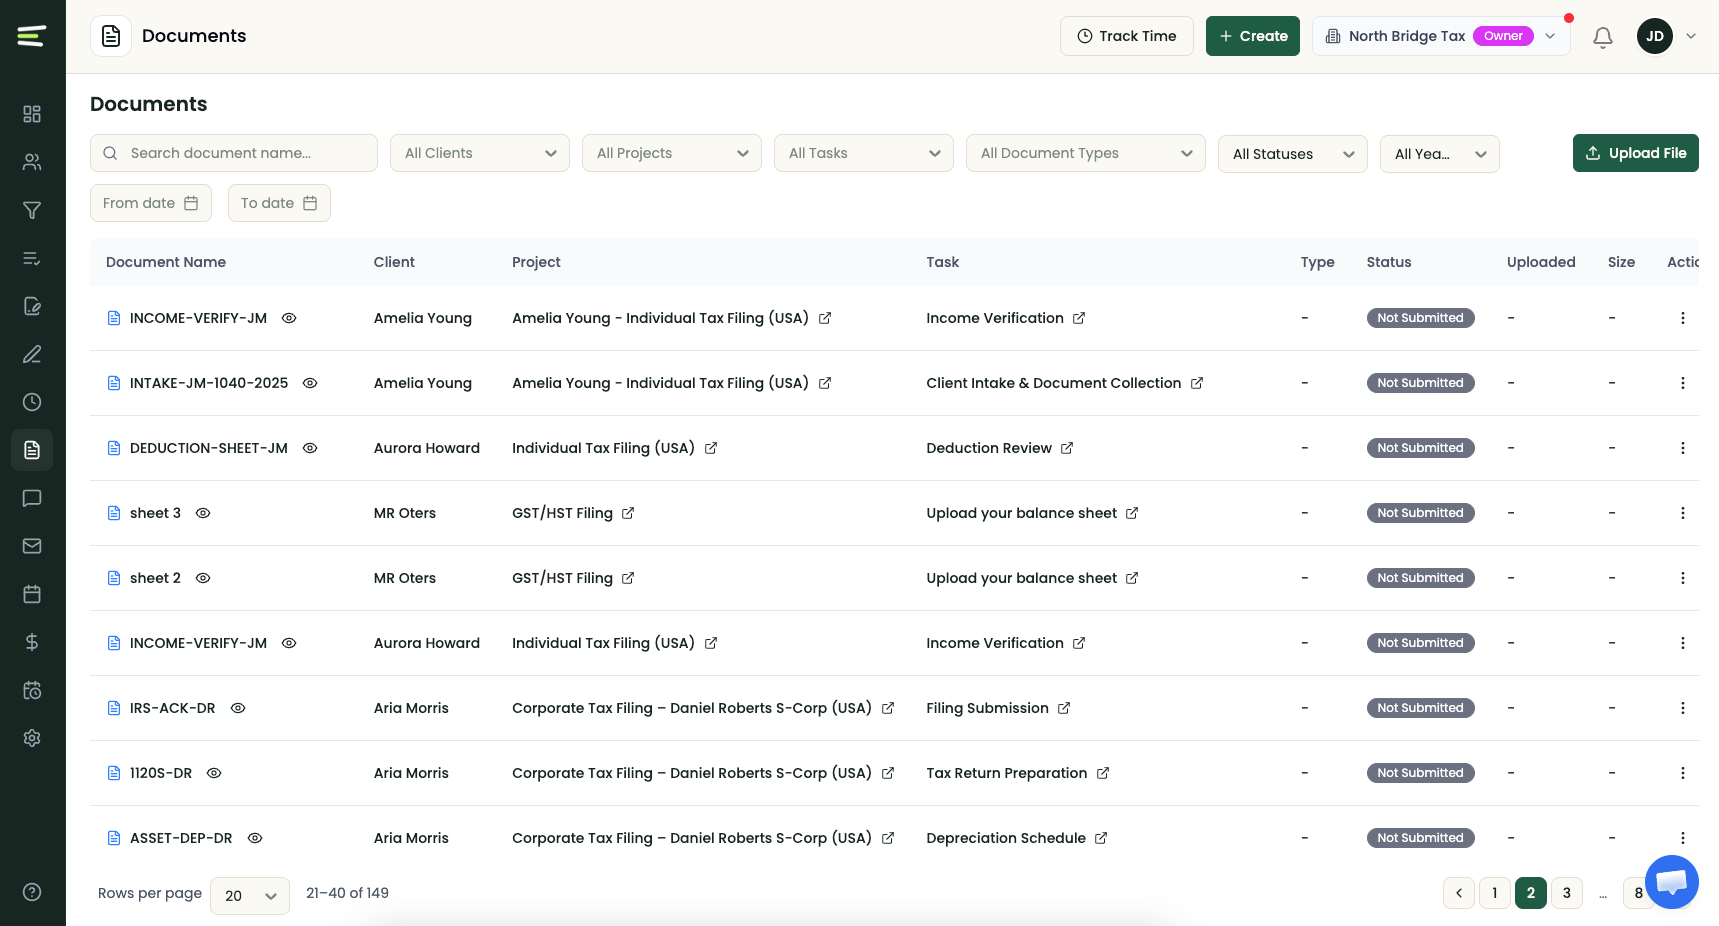The image size is (1719, 926).
Task: Open the pen signature icon in sidebar
Action: click(x=32, y=354)
